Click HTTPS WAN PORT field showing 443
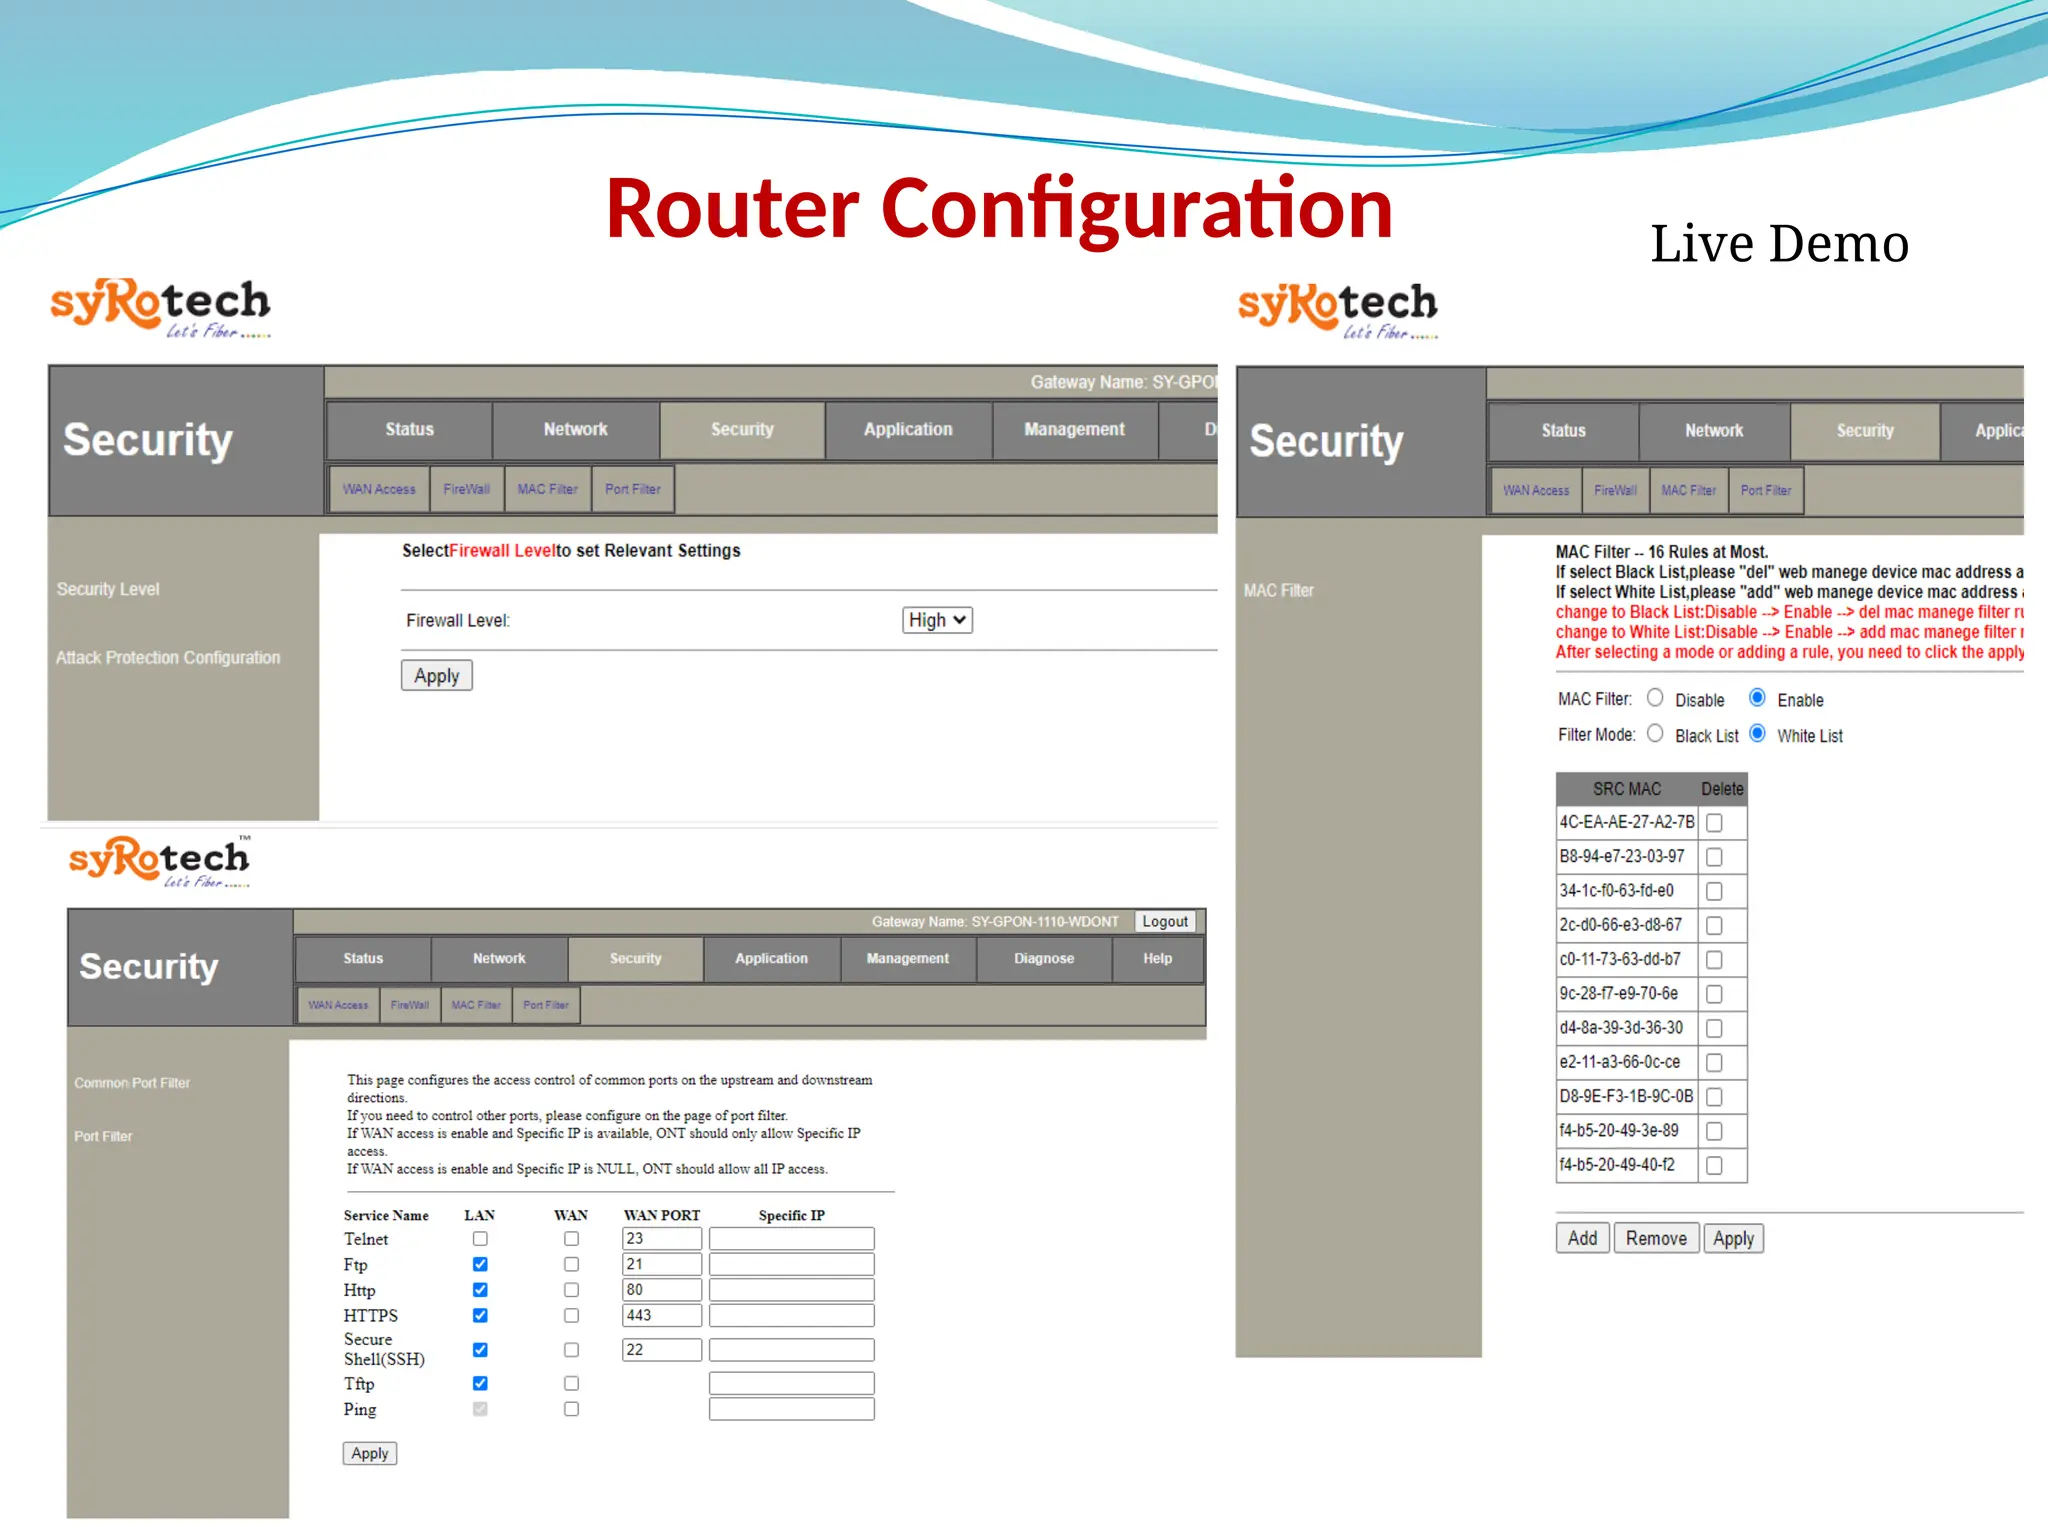2048x1536 pixels. (662, 1316)
